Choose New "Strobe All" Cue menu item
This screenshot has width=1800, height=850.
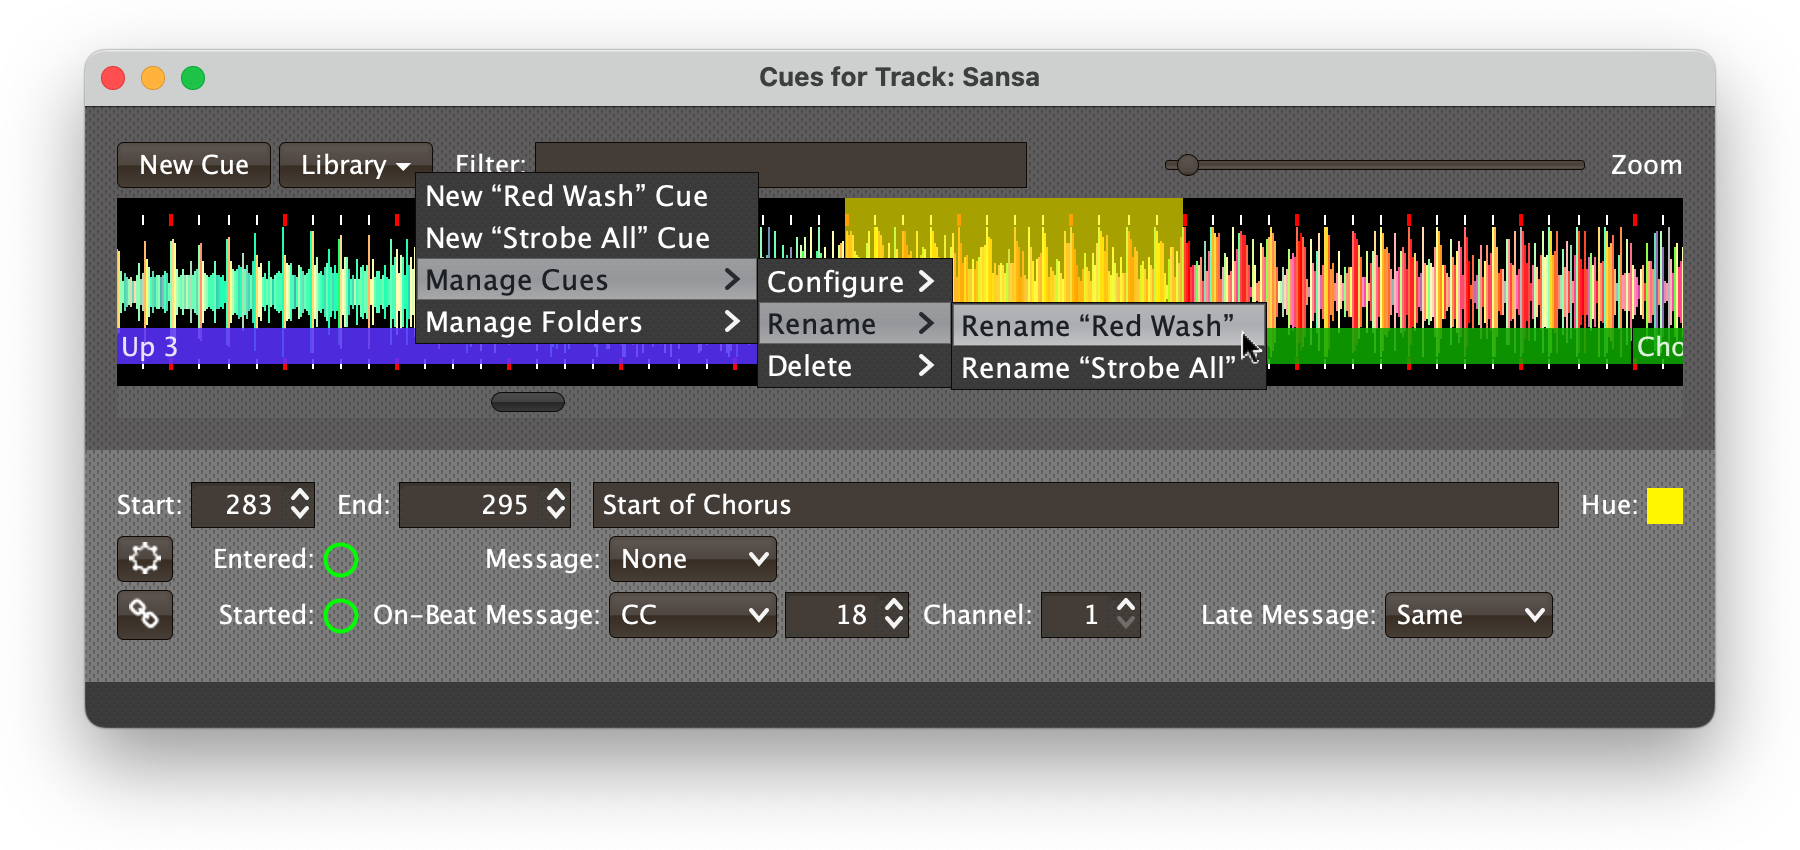click(x=586, y=238)
